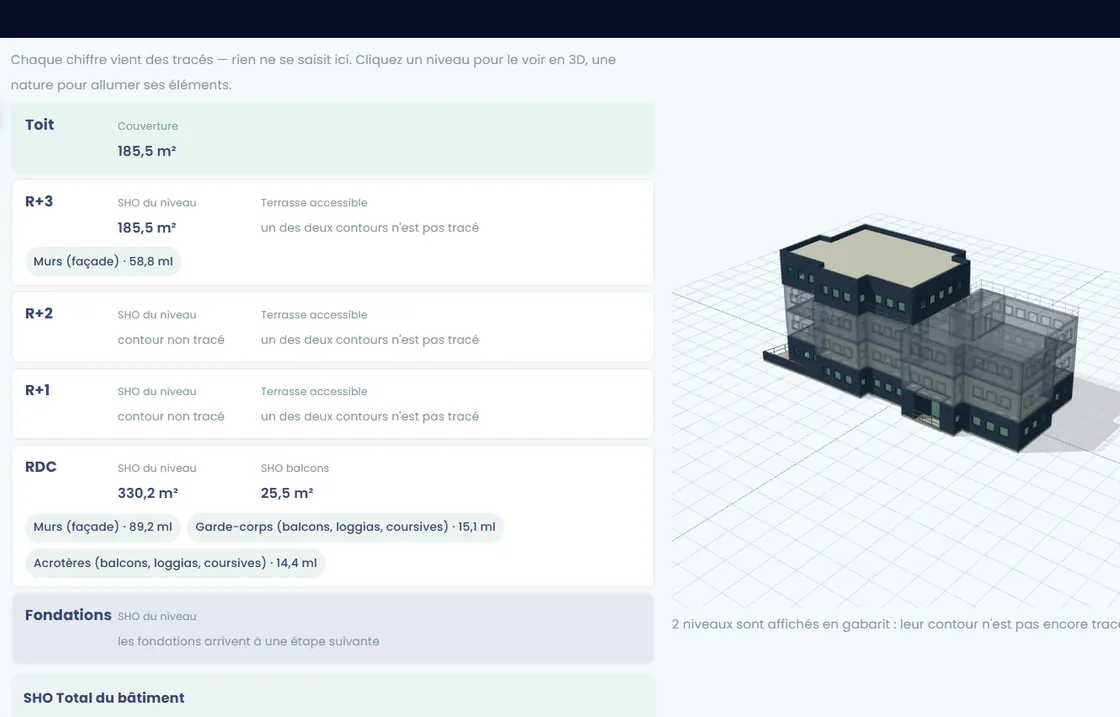Show the RDC level in 3D

[332, 516]
